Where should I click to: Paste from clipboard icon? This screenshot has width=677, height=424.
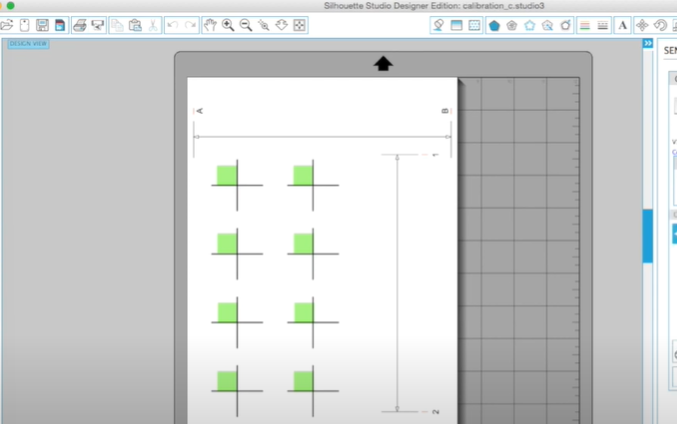point(135,25)
